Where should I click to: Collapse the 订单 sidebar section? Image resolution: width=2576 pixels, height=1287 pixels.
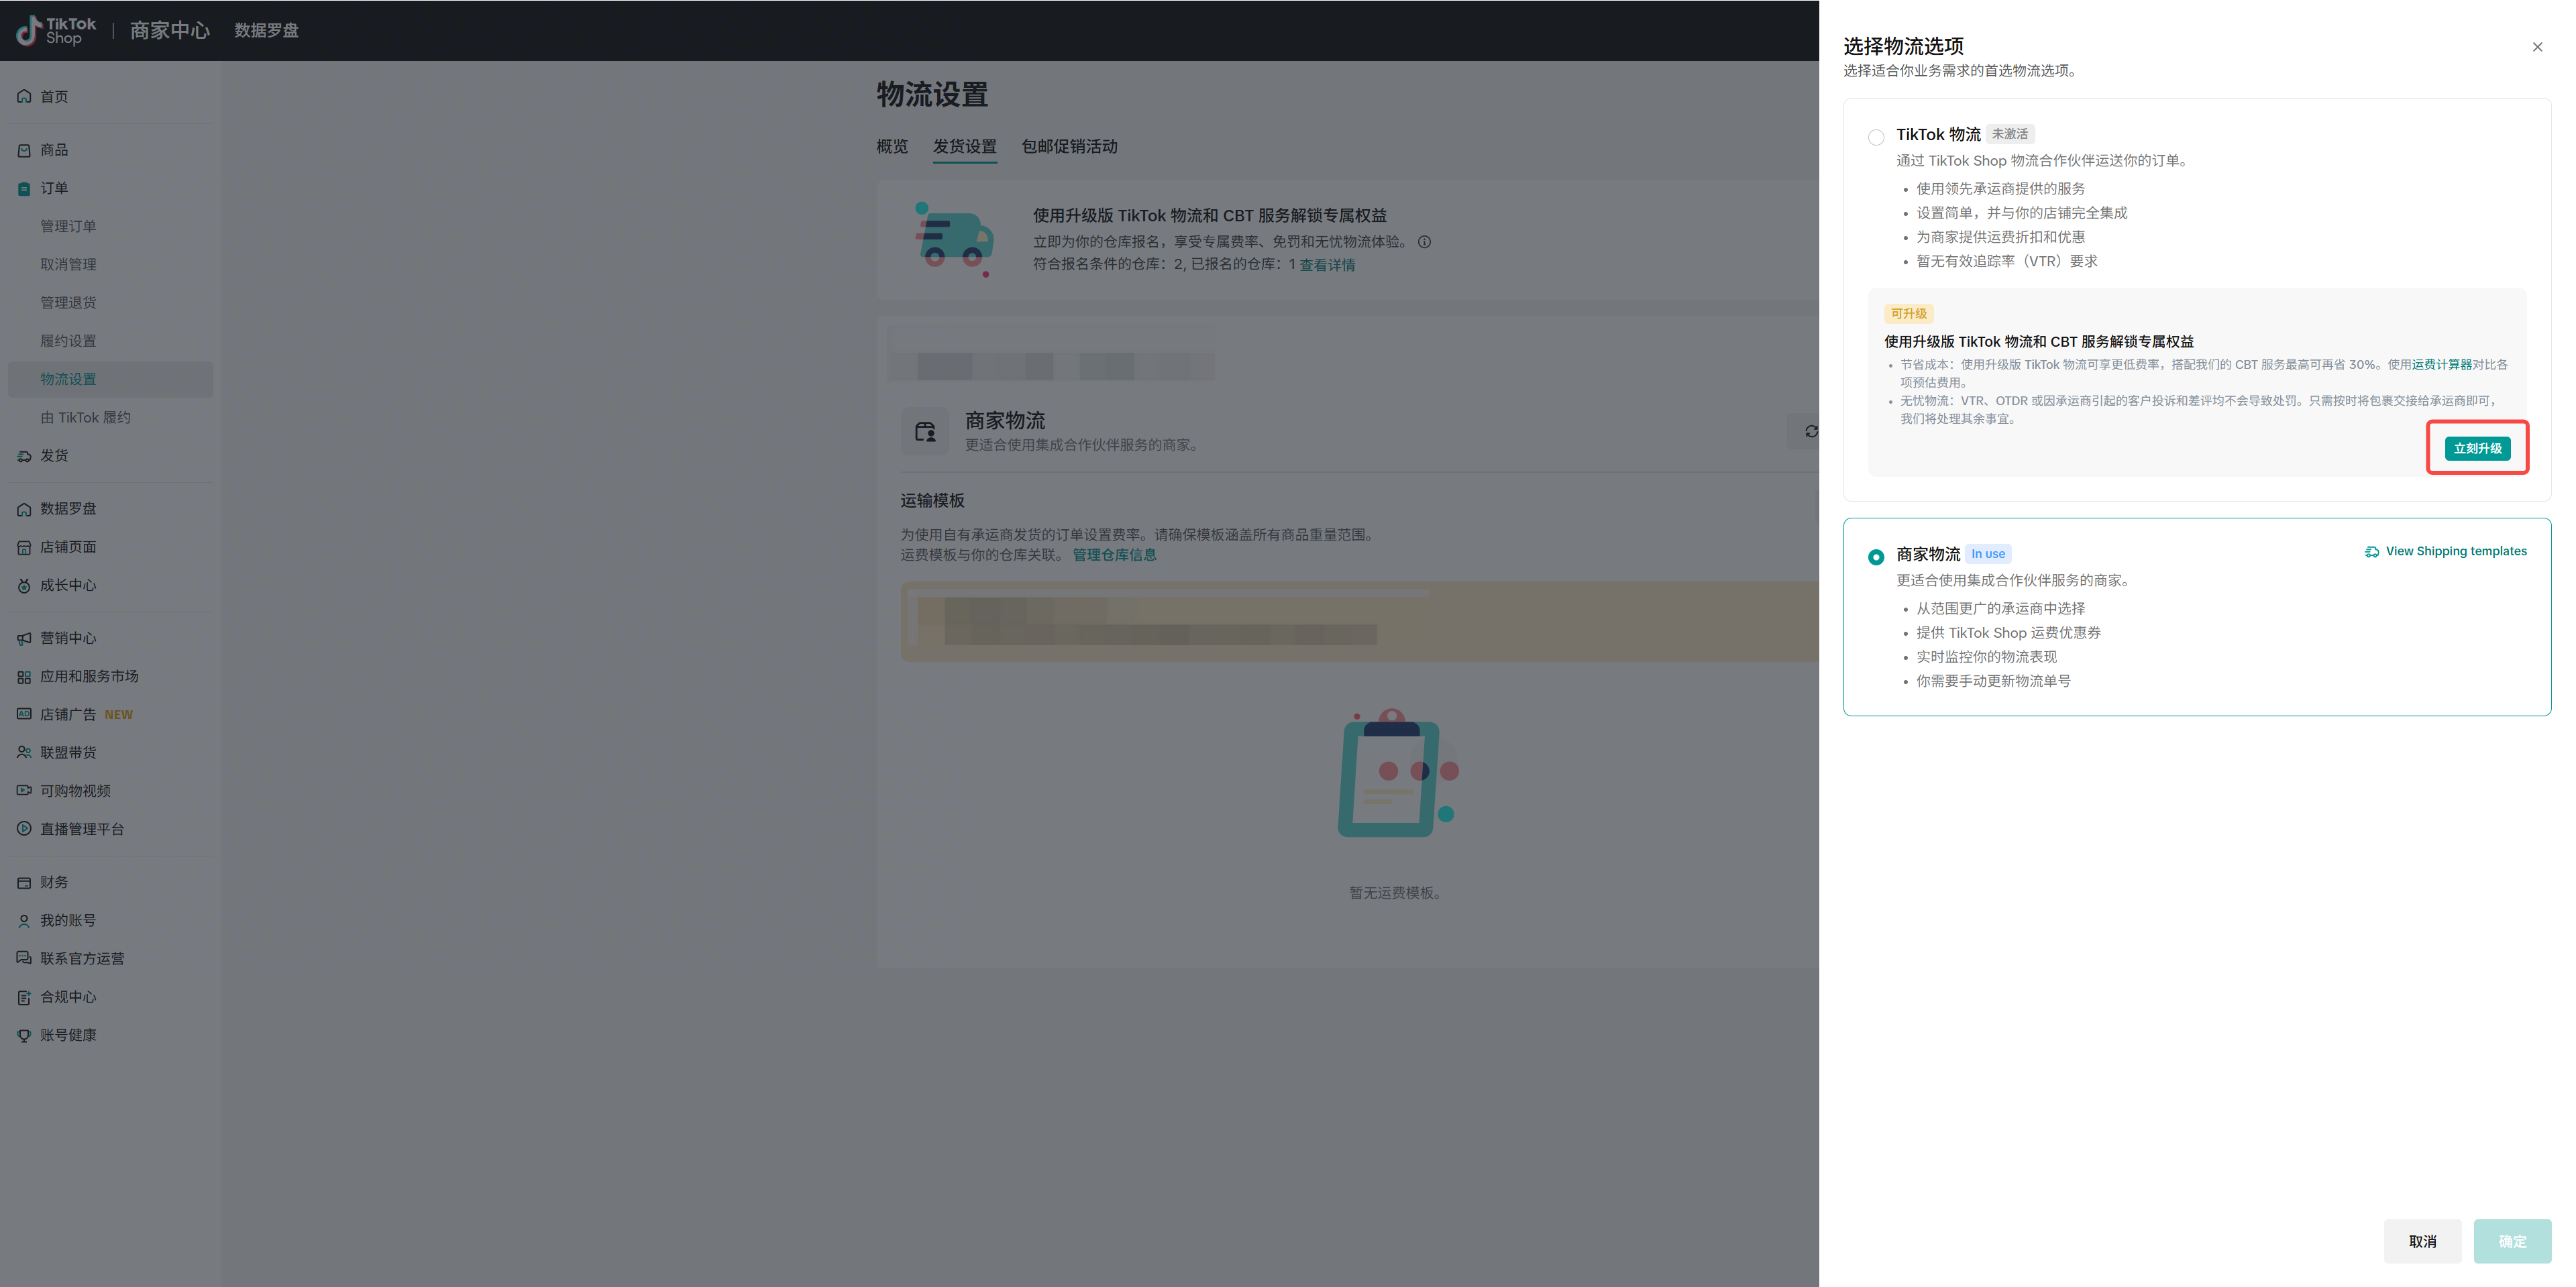[54, 188]
